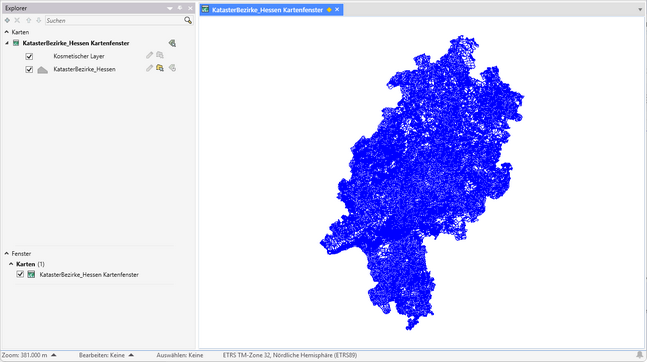
Task: Click the Suchen search input field
Action: (x=114, y=20)
